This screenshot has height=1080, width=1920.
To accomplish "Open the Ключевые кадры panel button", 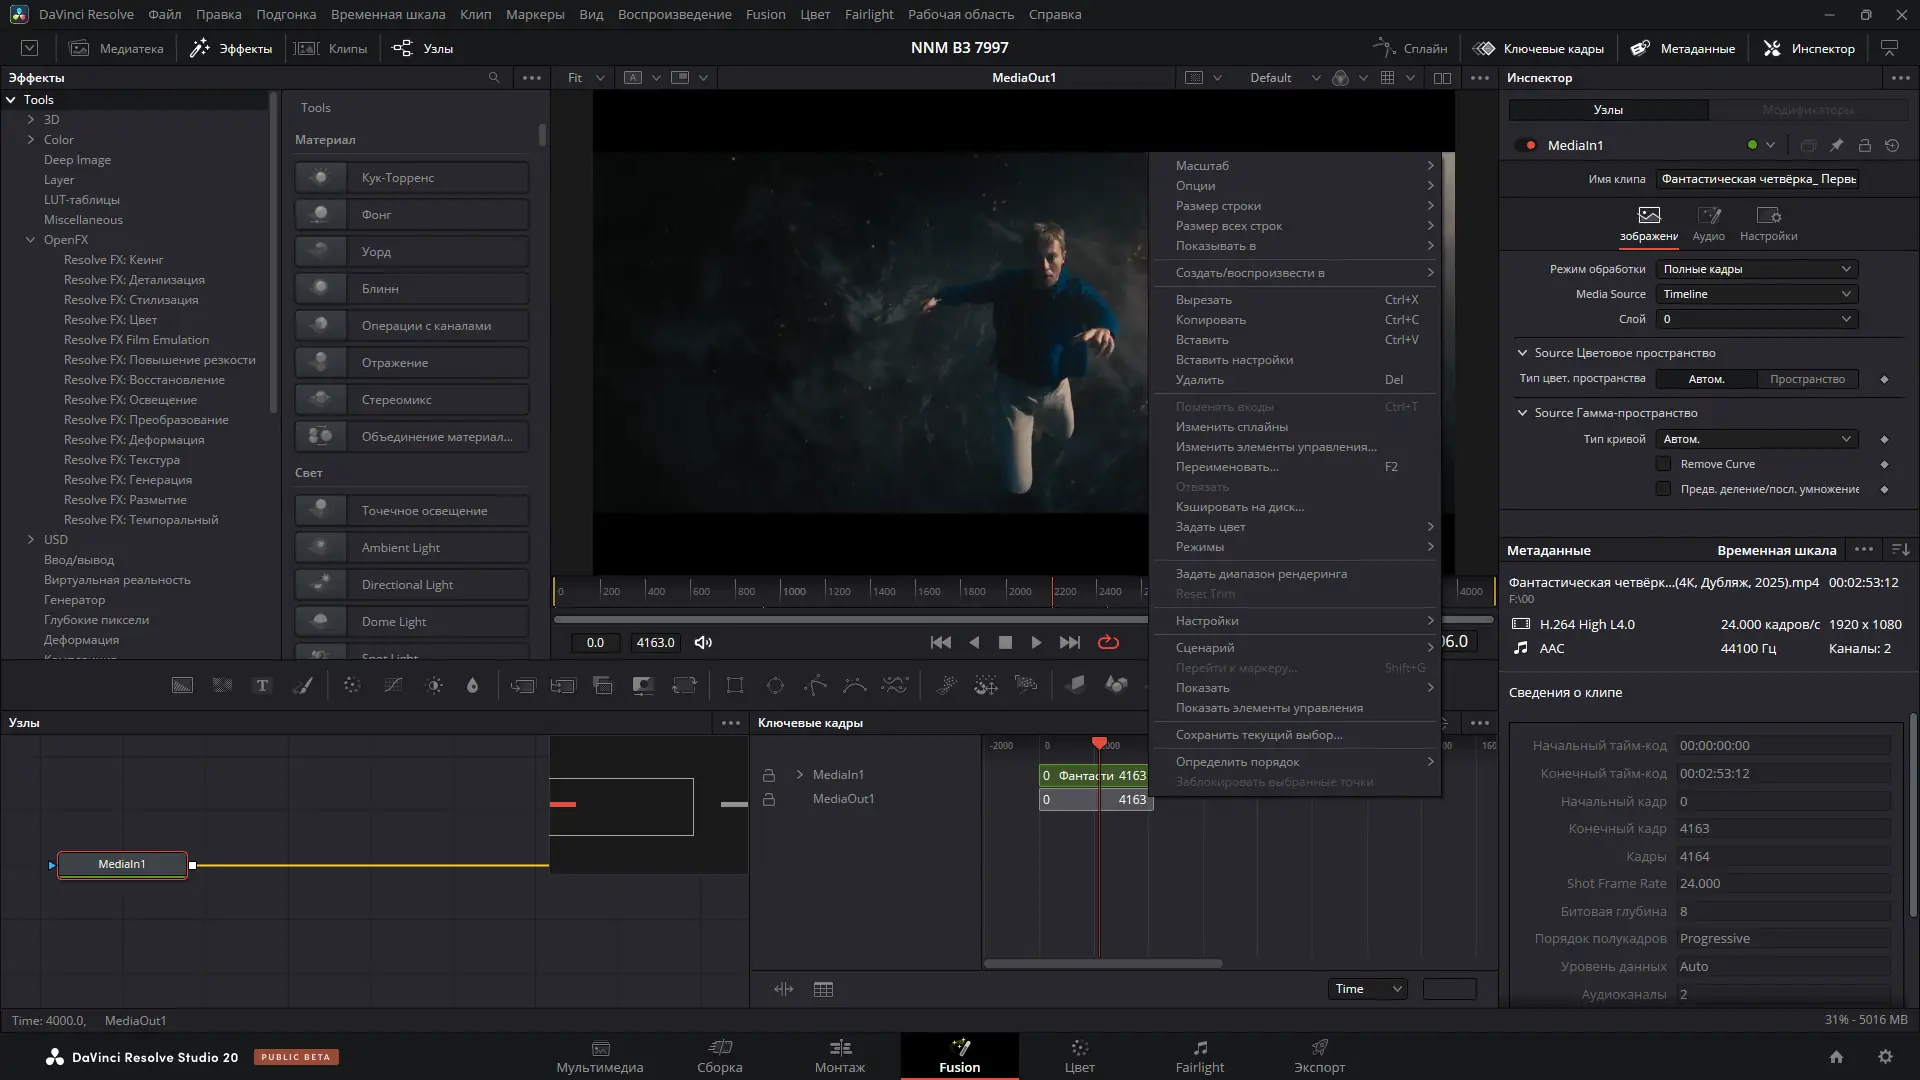I will [x=1539, y=48].
